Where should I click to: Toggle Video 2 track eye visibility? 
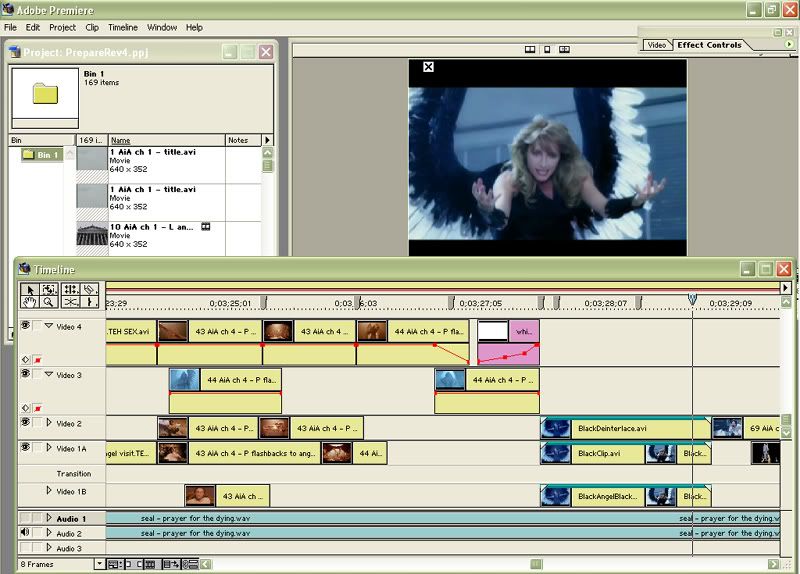pyautogui.click(x=25, y=422)
